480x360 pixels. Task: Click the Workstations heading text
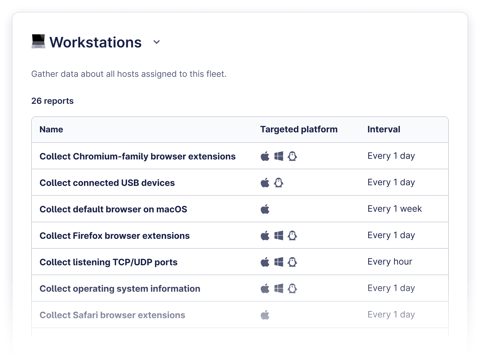(x=96, y=42)
